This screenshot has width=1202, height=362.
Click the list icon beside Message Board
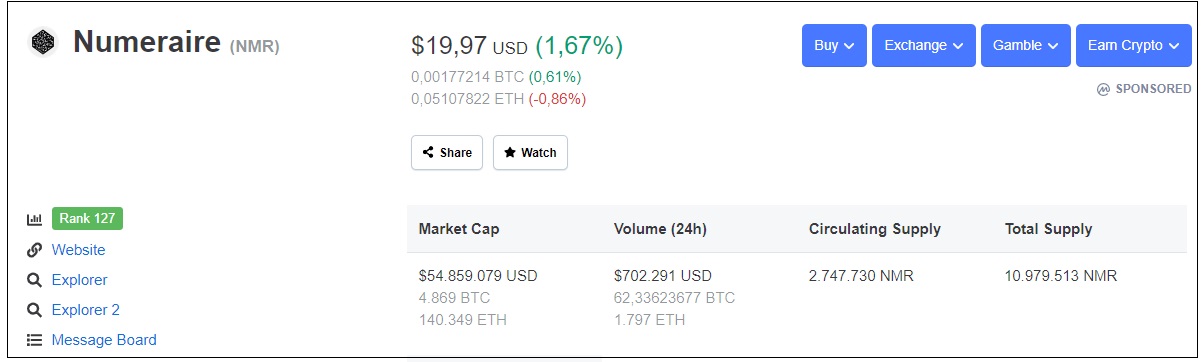tap(34, 340)
